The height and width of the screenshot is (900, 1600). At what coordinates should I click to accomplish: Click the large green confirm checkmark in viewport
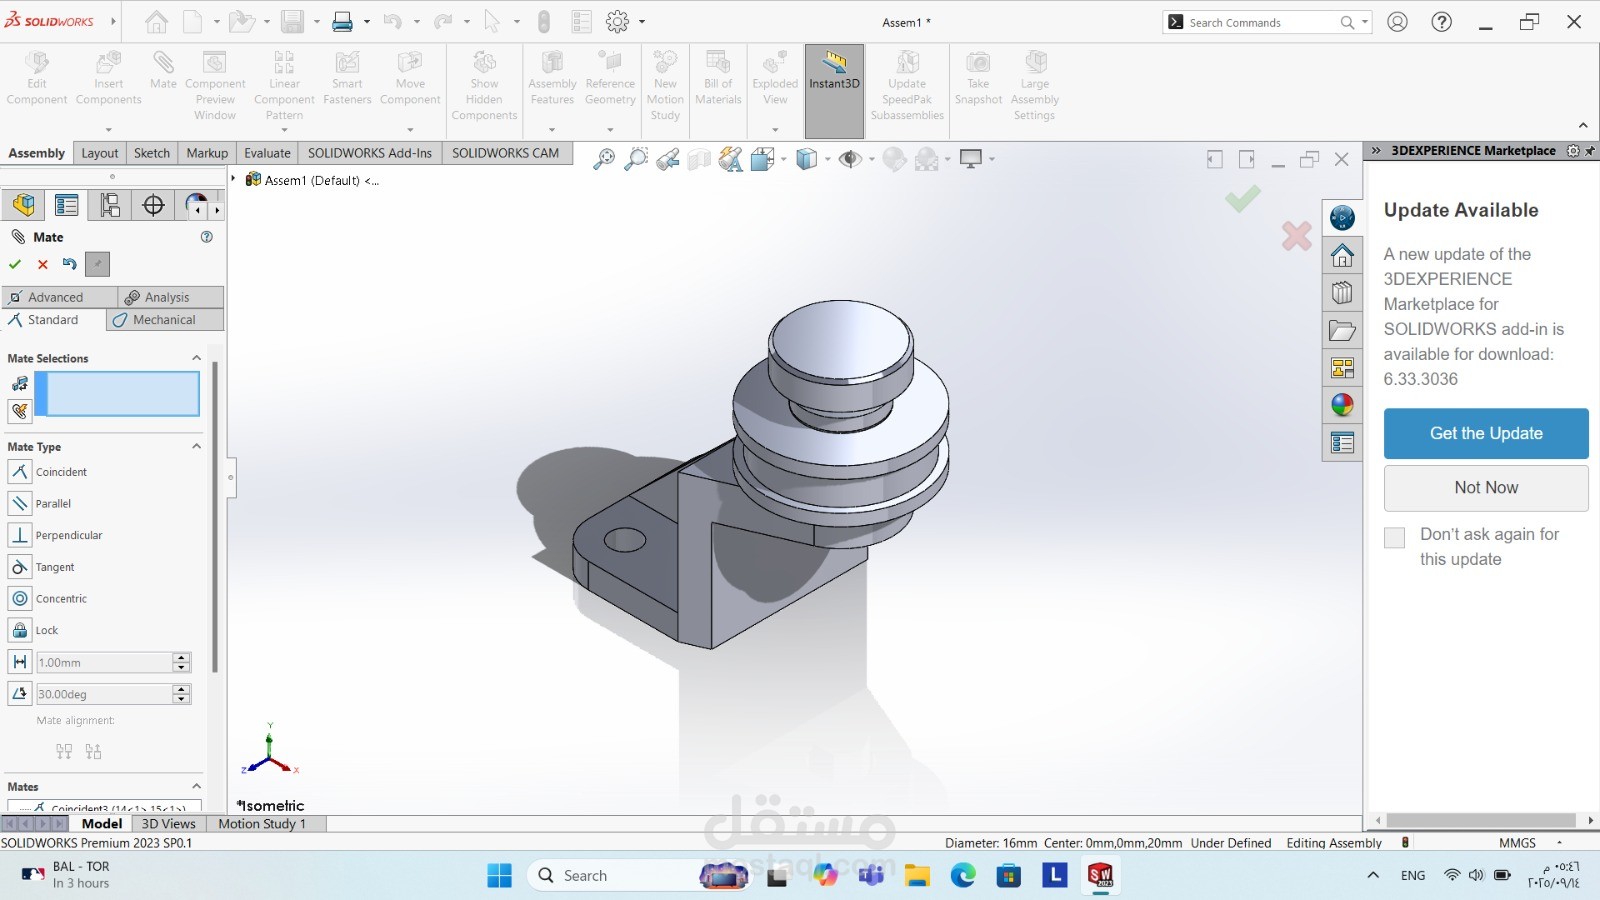coord(1243,199)
